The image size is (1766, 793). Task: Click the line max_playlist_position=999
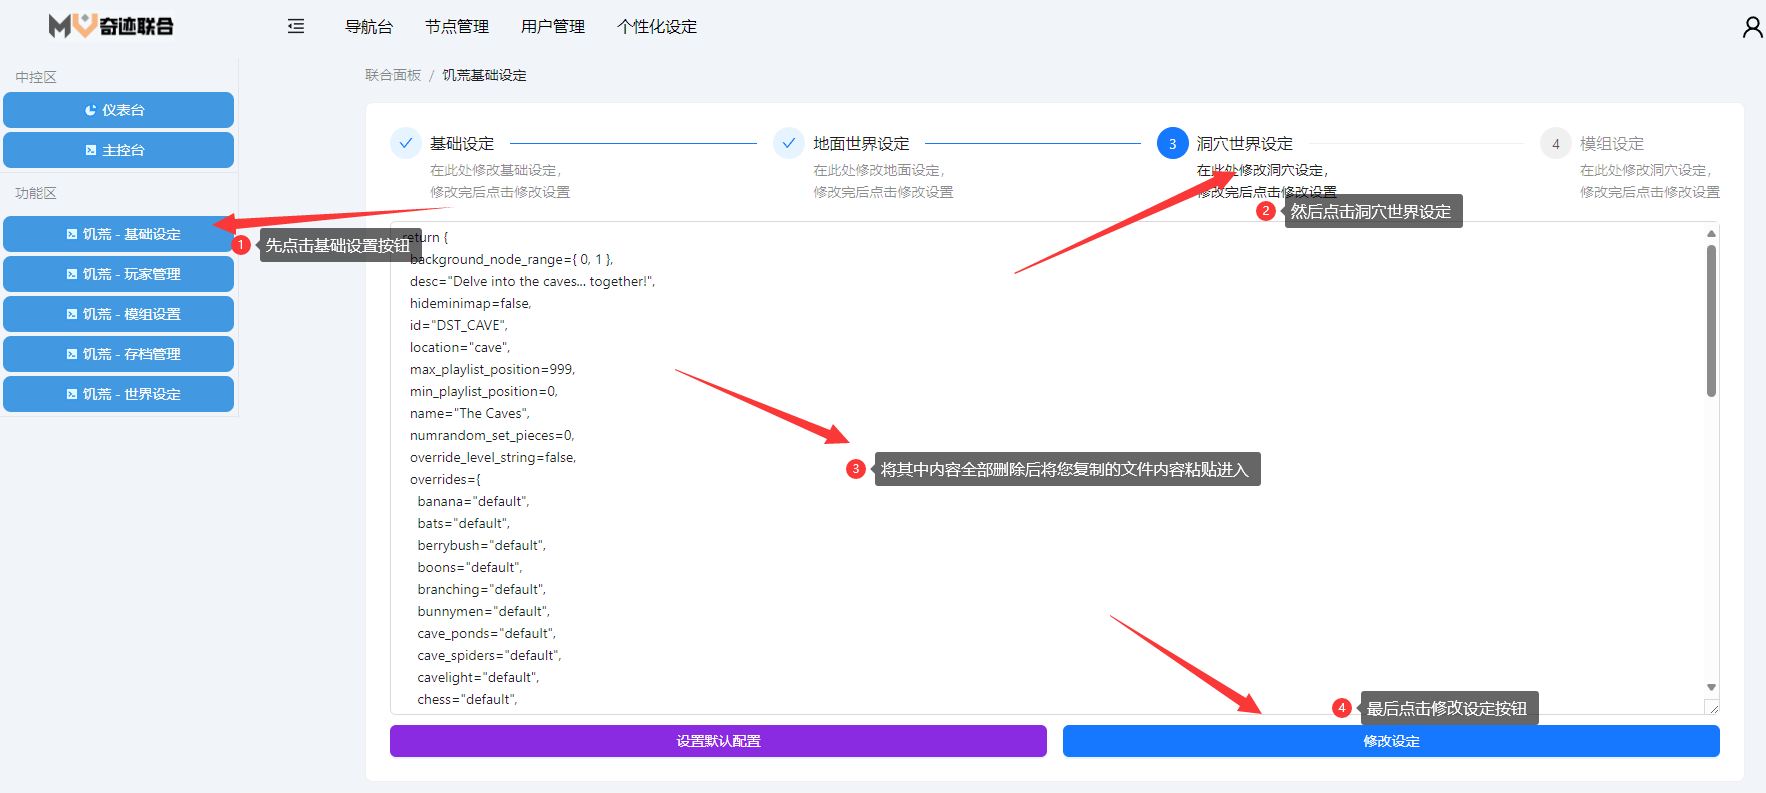(493, 369)
